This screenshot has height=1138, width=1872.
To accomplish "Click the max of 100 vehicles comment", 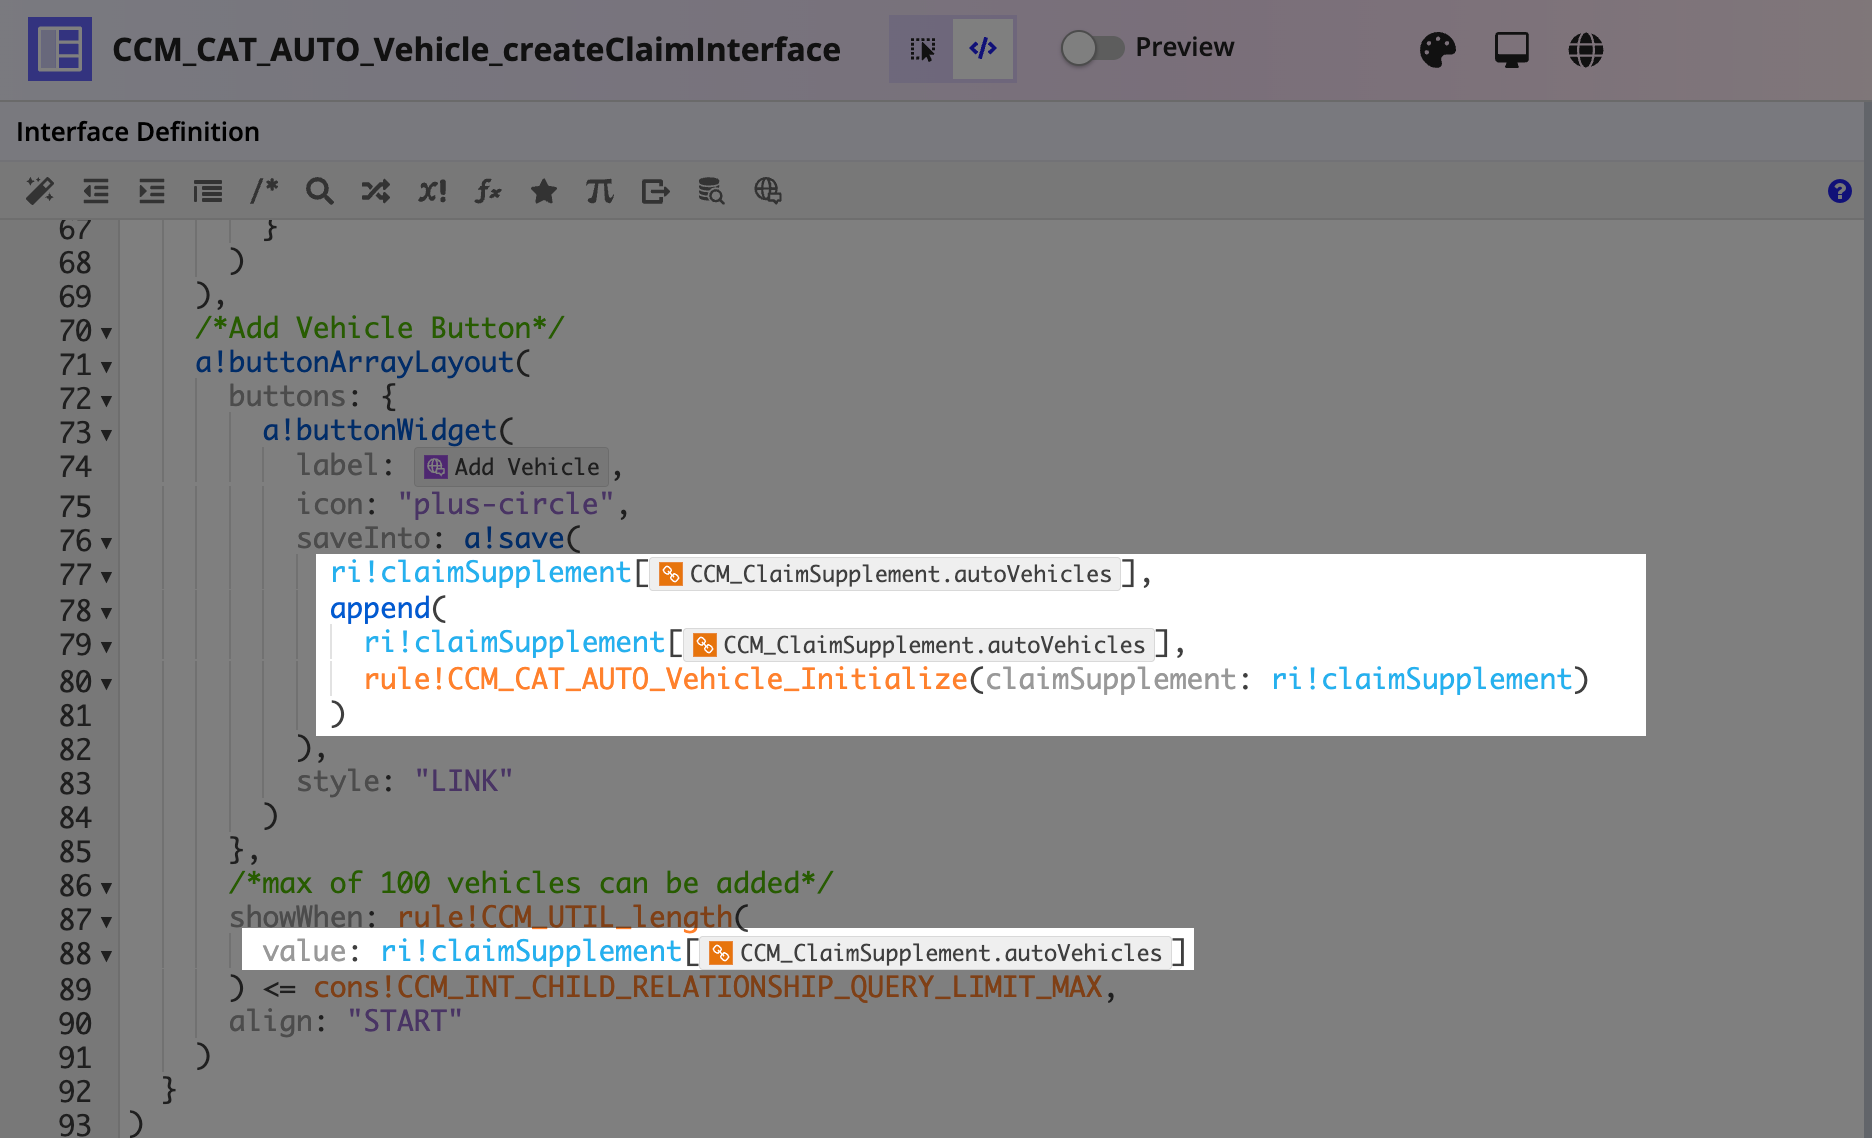I will point(530,883).
